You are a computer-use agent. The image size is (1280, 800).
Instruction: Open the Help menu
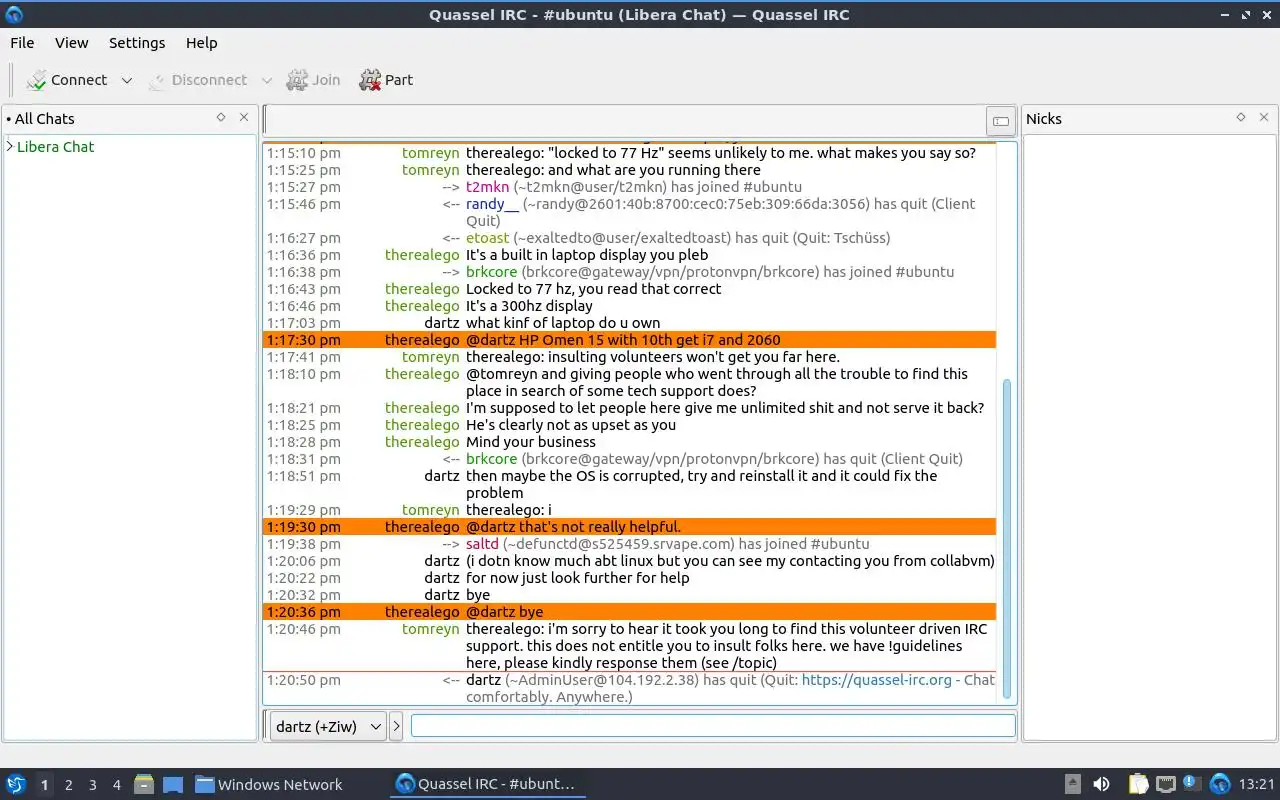[201, 43]
